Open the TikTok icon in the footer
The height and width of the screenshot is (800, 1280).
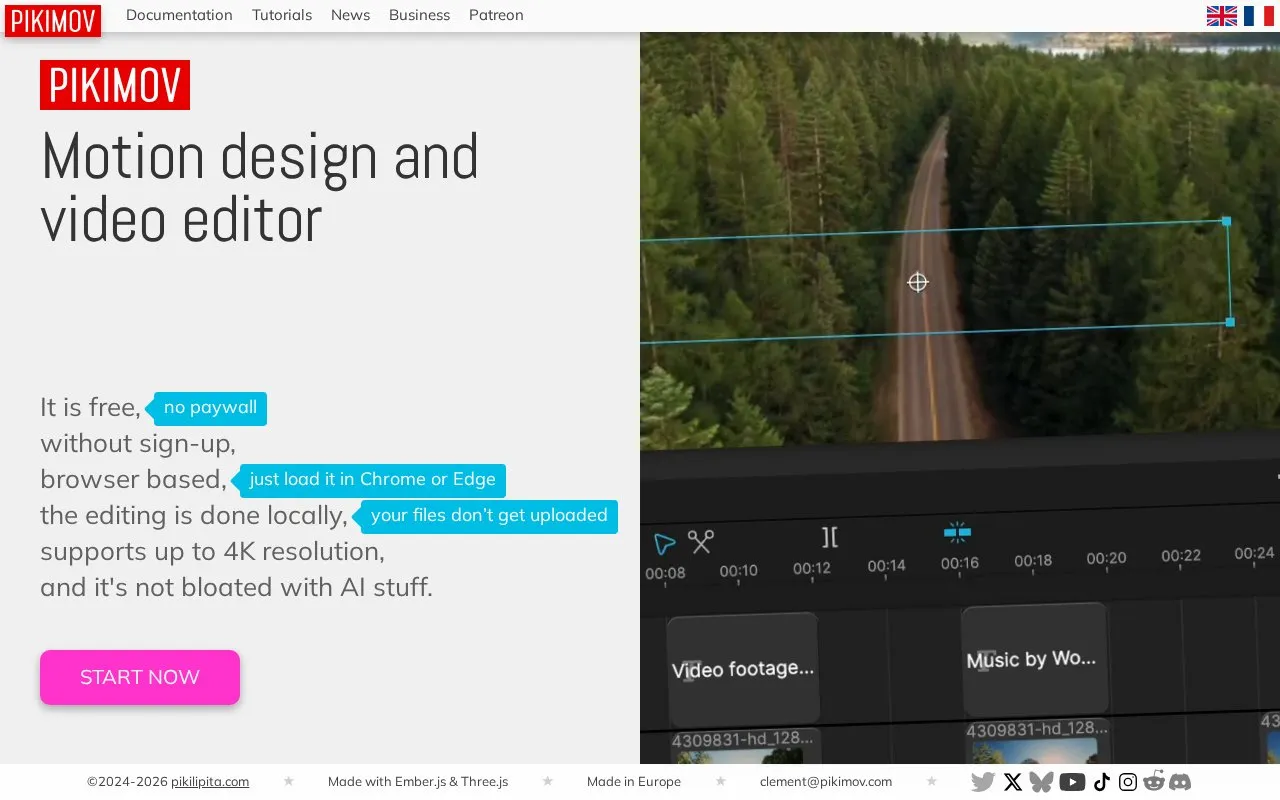[1102, 782]
